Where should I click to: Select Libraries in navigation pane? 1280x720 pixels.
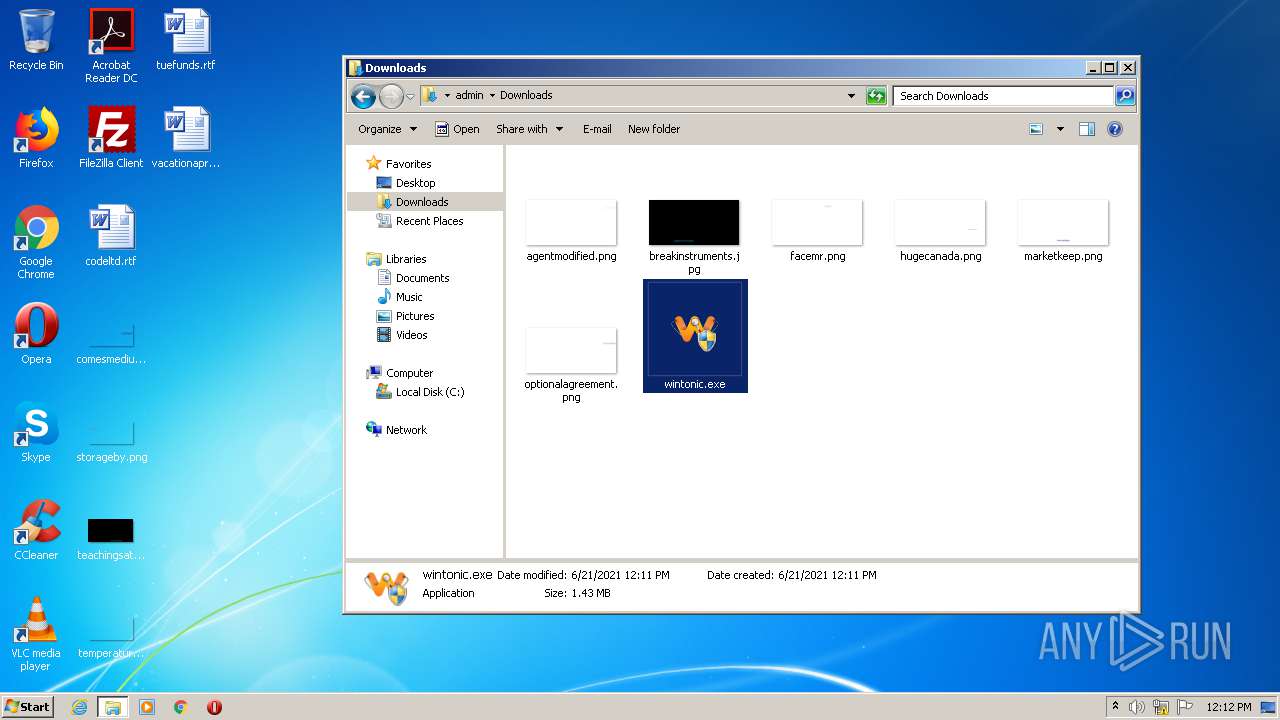pos(397,259)
